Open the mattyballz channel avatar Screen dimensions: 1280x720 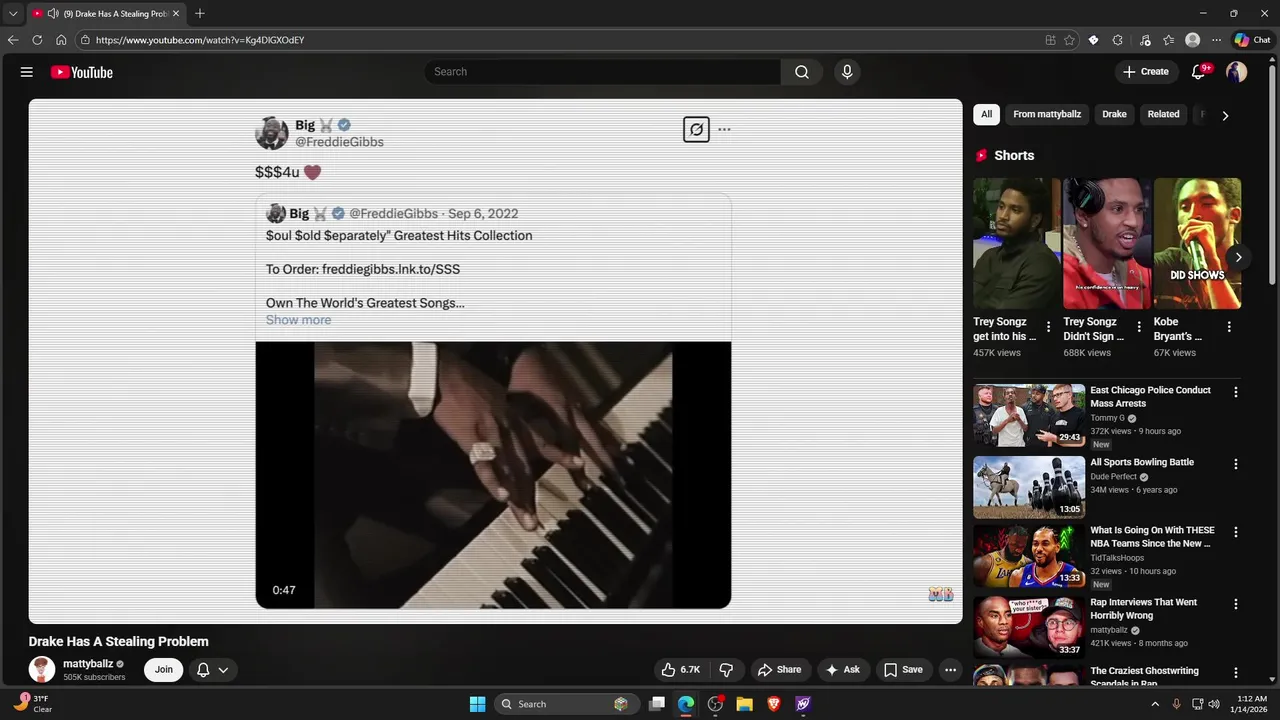point(42,670)
